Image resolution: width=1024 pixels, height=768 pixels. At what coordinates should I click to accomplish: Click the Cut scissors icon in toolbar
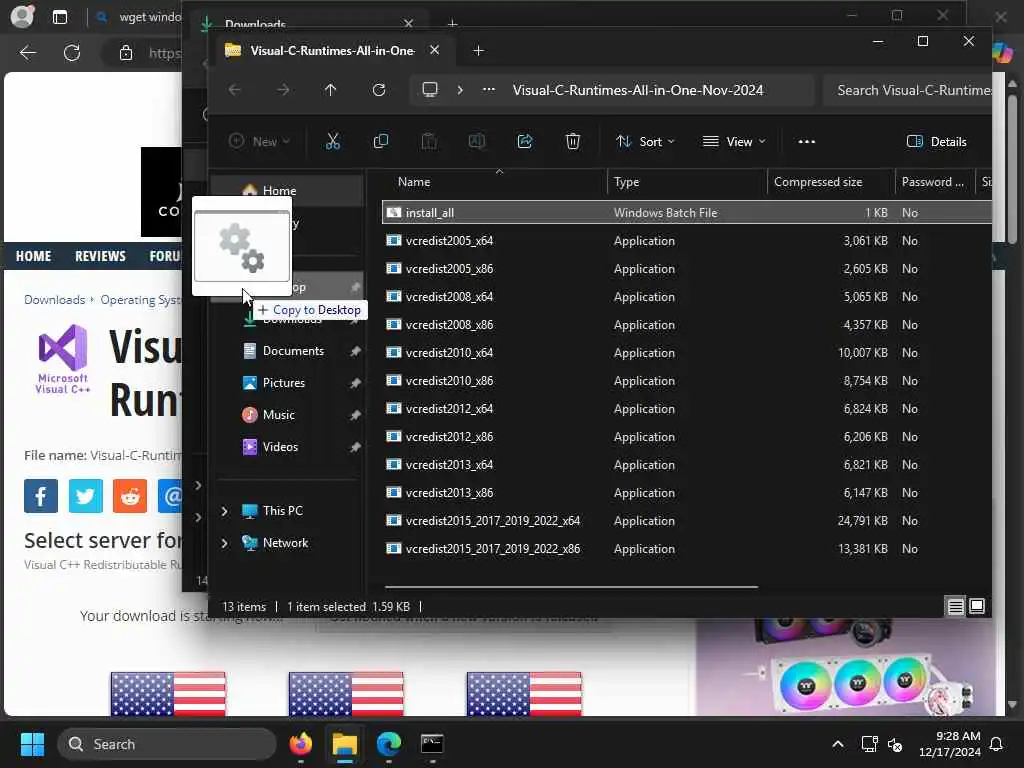(332, 141)
